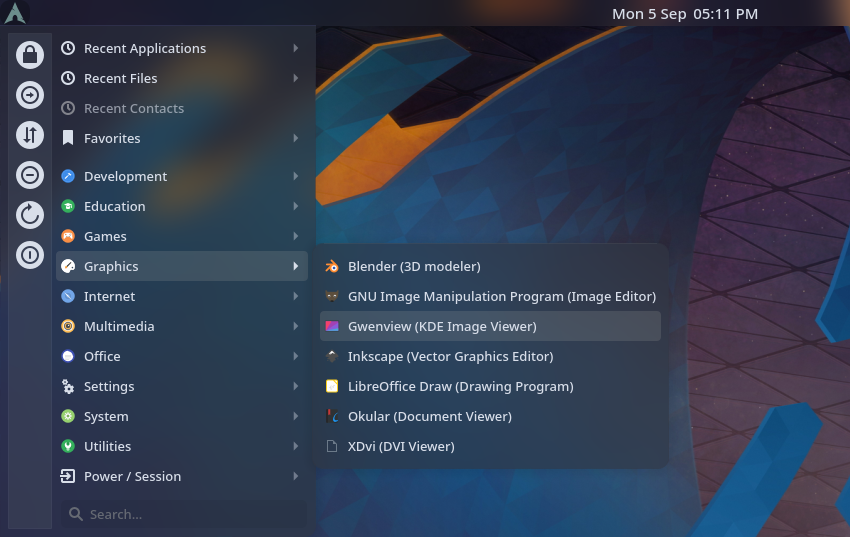The height and width of the screenshot is (537, 850).
Task: Click the Education category icon
Action: point(68,206)
